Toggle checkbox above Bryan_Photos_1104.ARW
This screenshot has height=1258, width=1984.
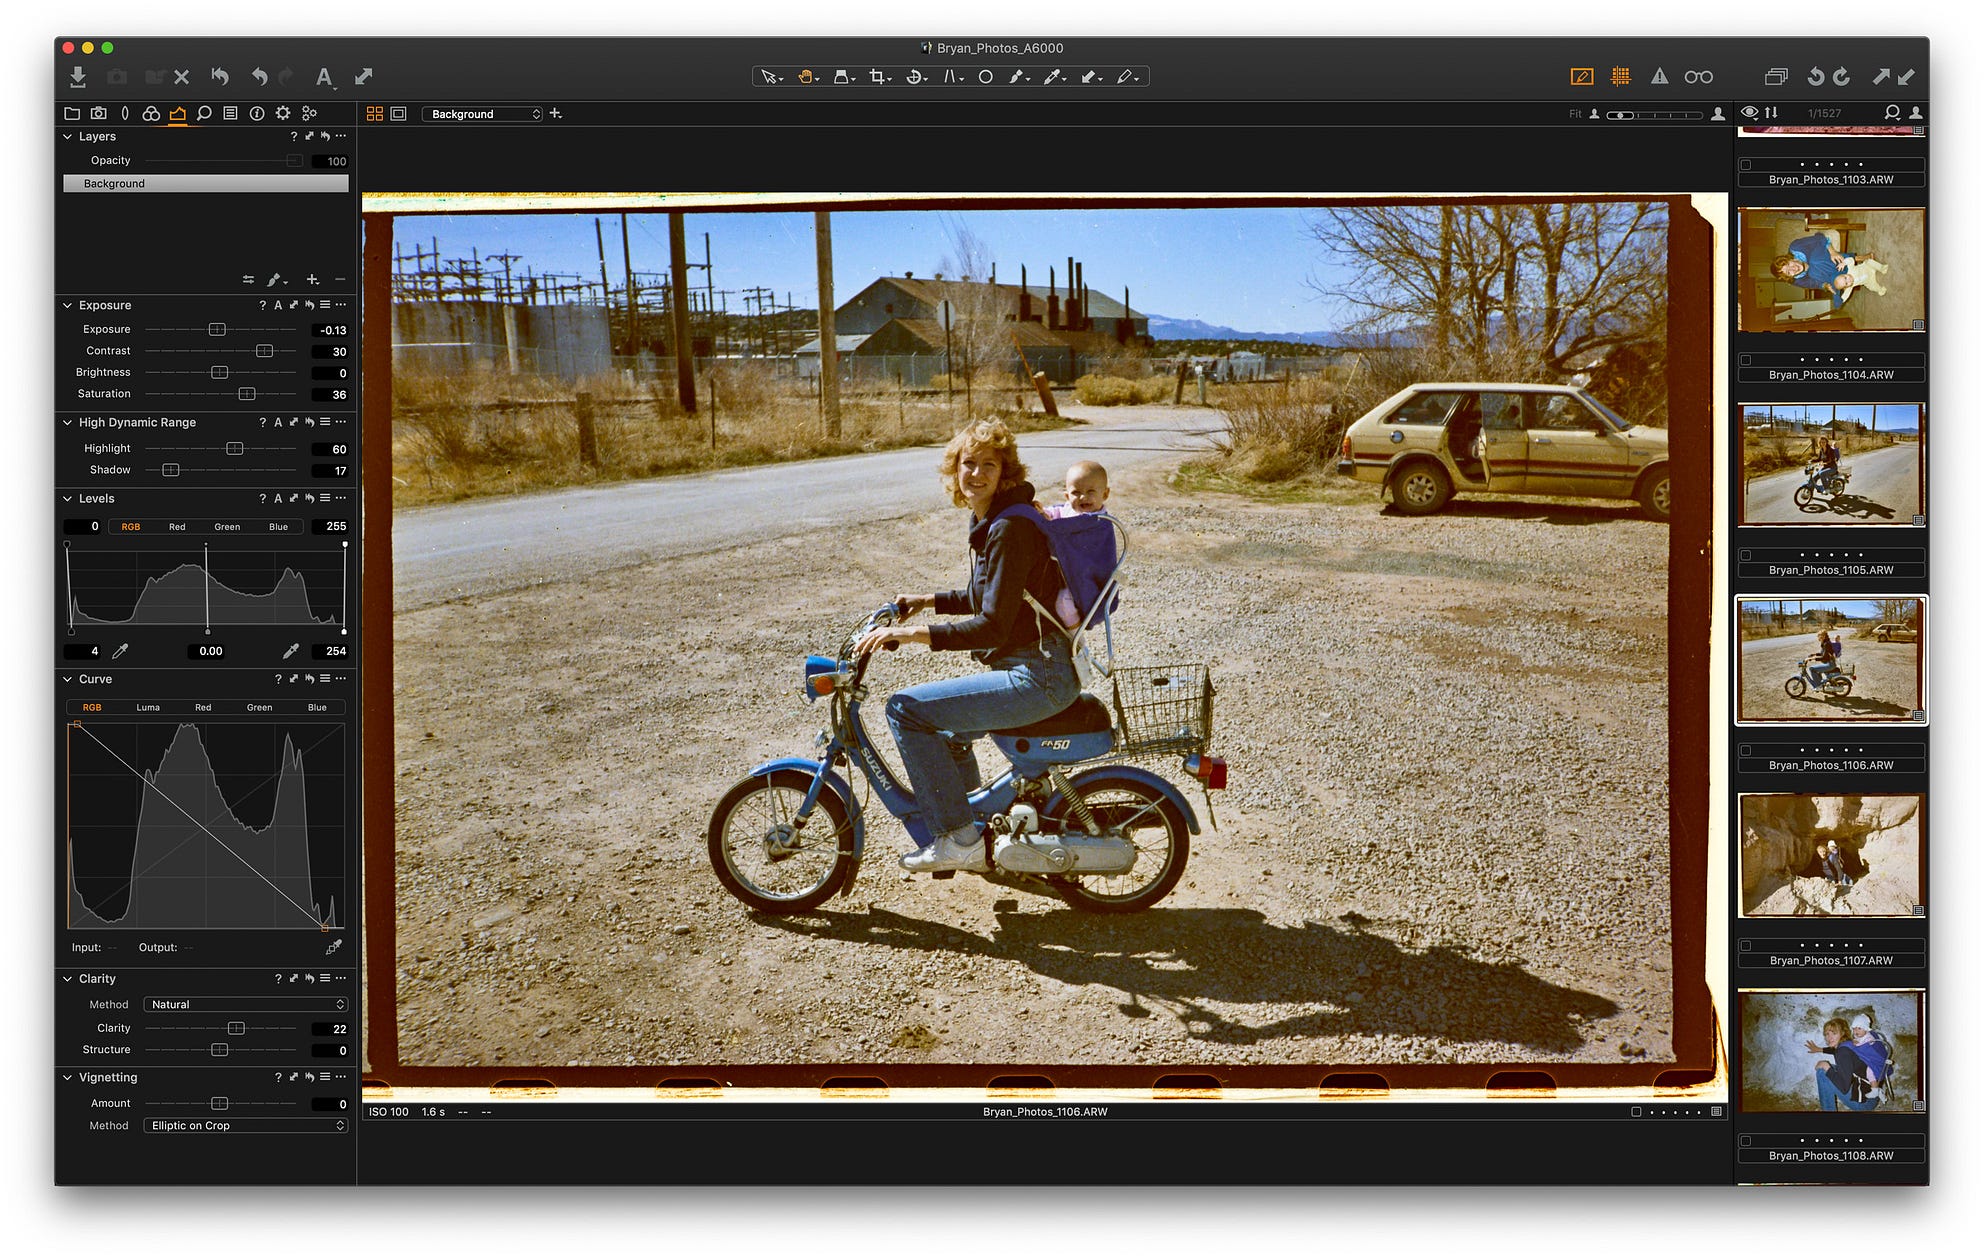pyautogui.click(x=1746, y=360)
